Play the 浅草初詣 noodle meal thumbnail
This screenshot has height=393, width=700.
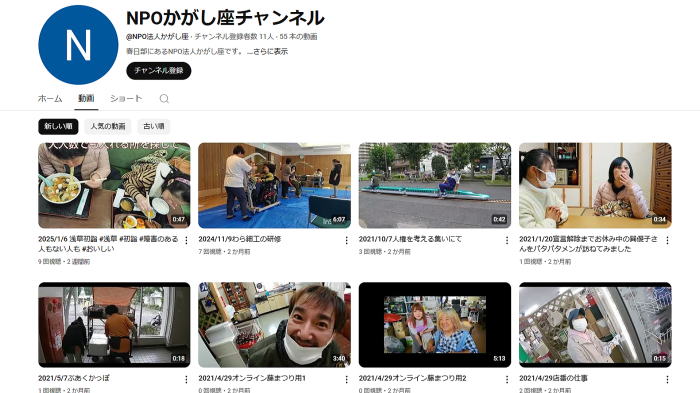[x=114, y=185]
